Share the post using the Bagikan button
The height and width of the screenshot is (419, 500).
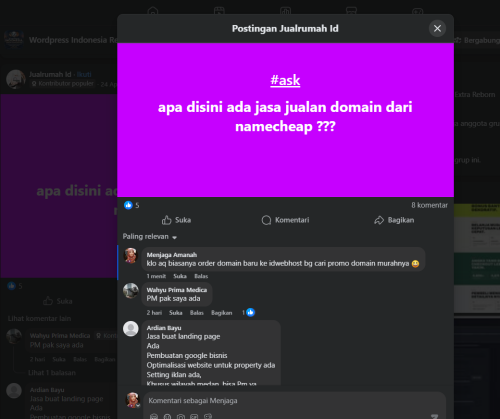[x=394, y=220]
